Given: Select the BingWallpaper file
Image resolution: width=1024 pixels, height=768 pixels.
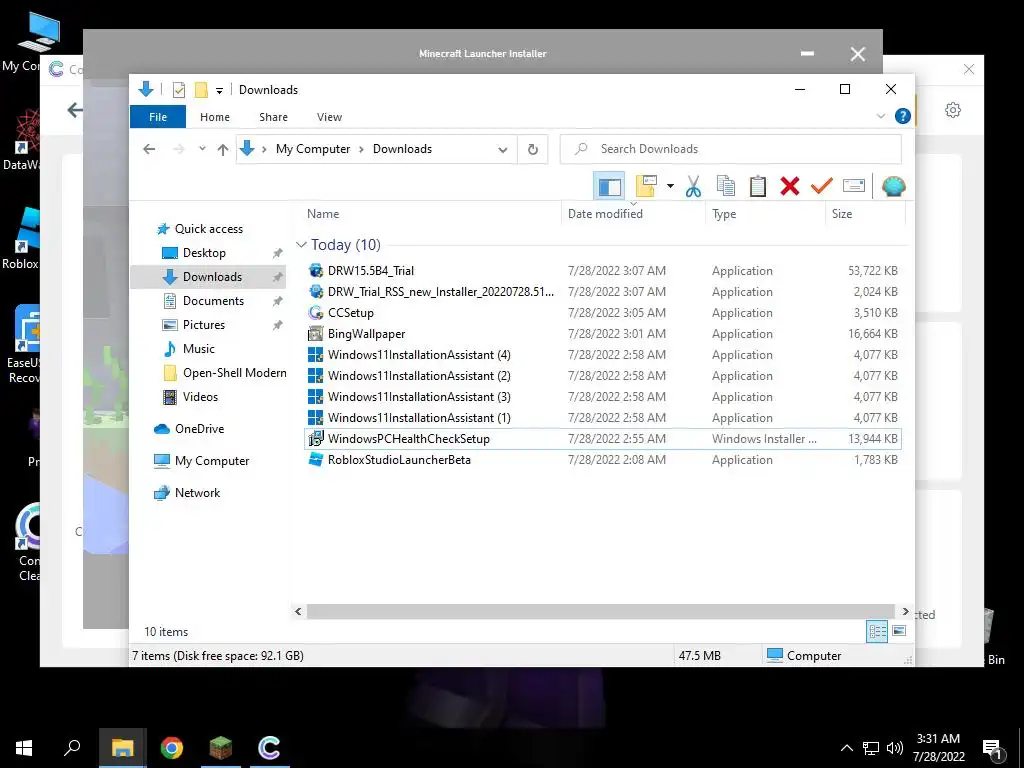Looking at the screenshot, I should (603, 334).
